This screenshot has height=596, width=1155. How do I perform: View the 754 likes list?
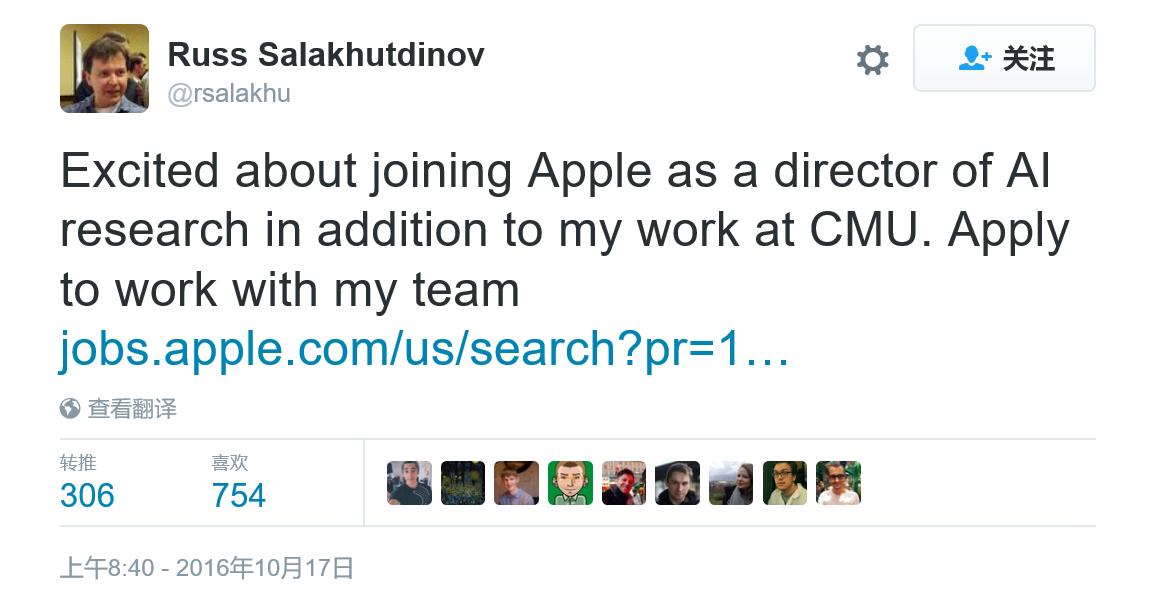238,495
